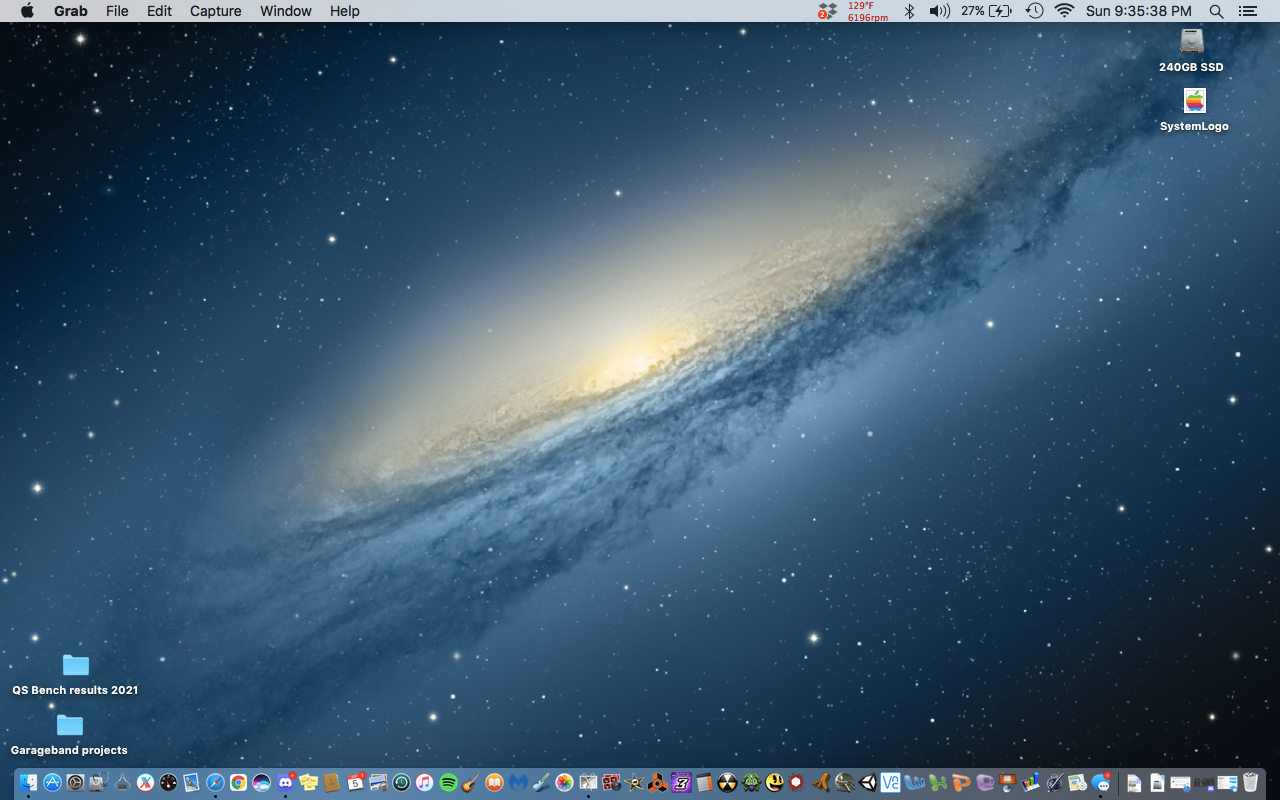The image size is (1280, 800).
Task: Open the Capture menu in menu bar
Action: click(x=215, y=11)
